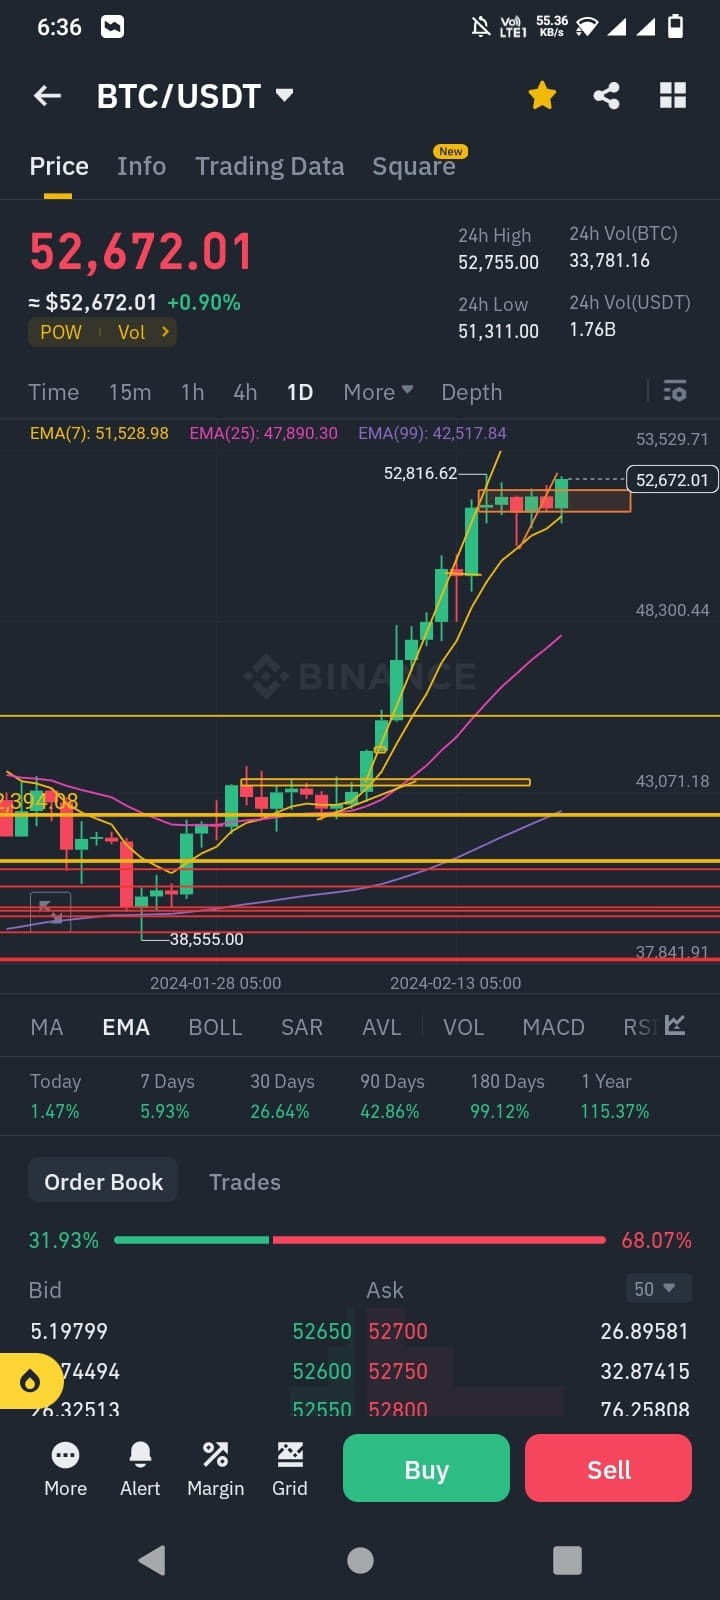The height and width of the screenshot is (1600, 720).
Task: Tap the 180 Days 99.12% change
Action: [x=507, y=1096]
